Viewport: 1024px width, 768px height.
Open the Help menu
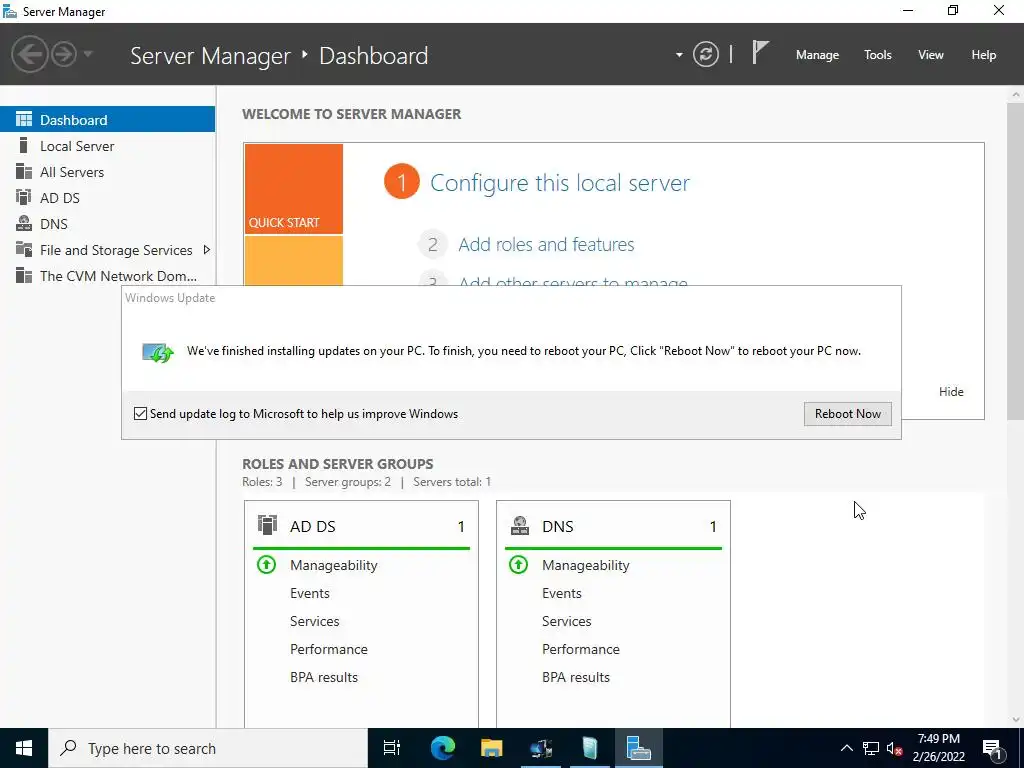984,55
